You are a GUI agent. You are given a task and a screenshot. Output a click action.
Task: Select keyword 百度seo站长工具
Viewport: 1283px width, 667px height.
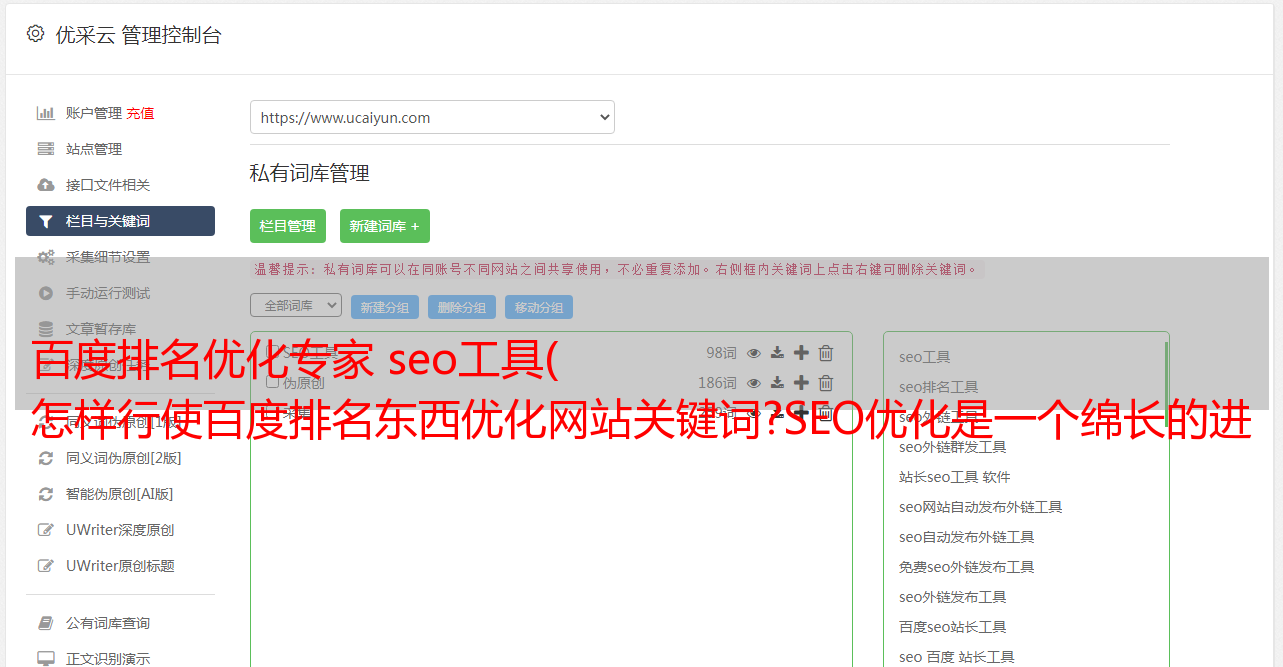[953, 627]
